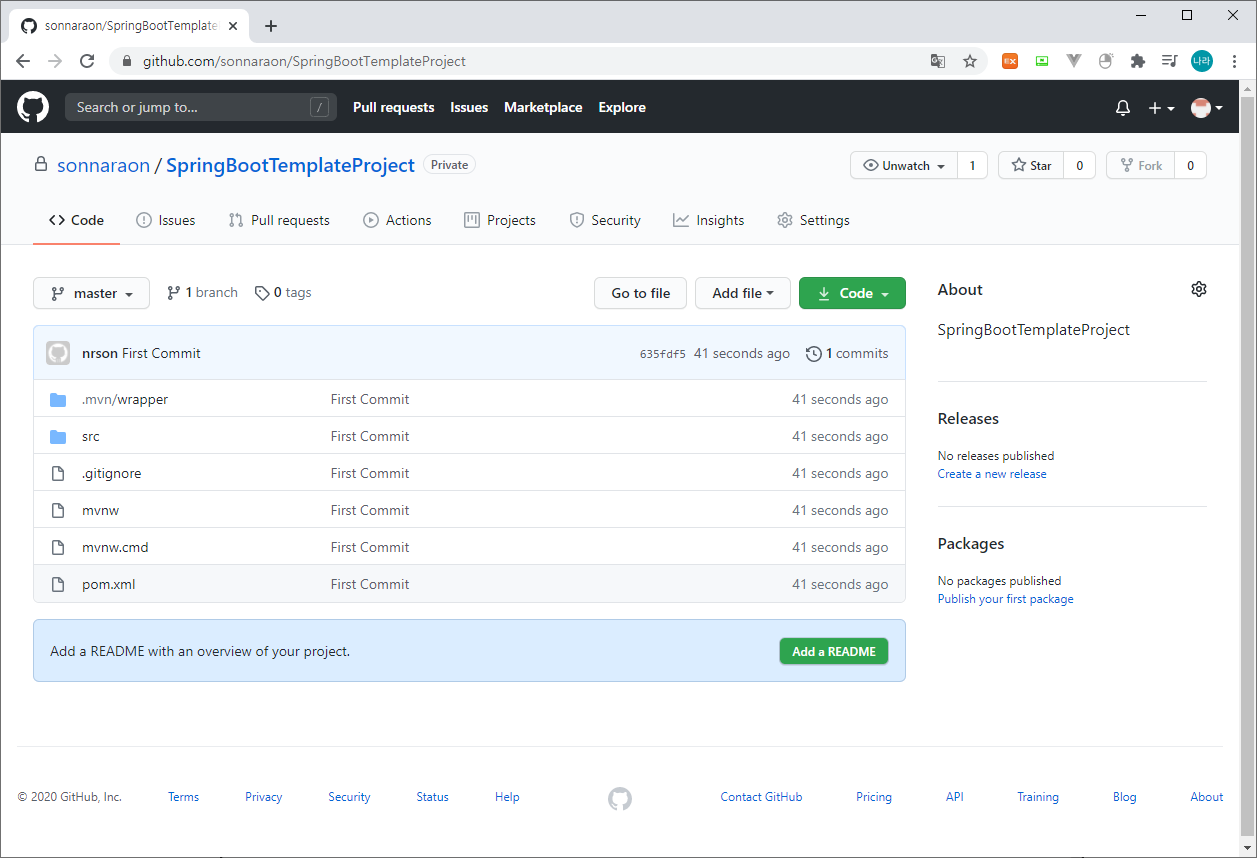Click Marketplace in the top navigation
Screen dimensions: 1257x858
point(543,107)
